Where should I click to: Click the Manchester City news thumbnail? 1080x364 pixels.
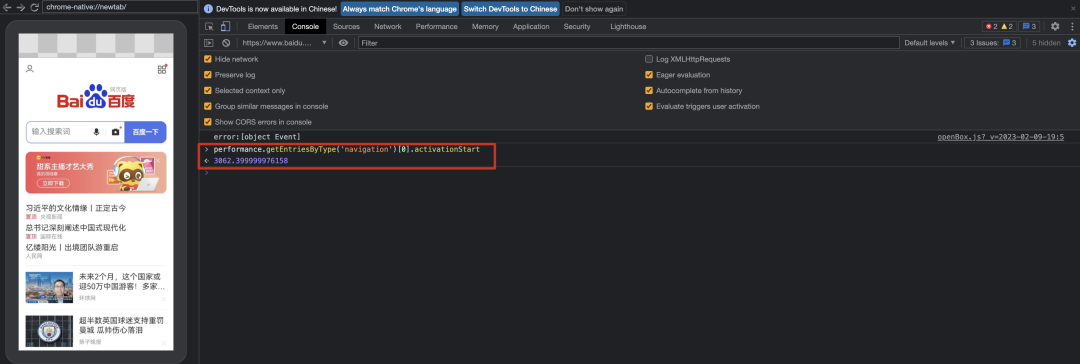49,331
